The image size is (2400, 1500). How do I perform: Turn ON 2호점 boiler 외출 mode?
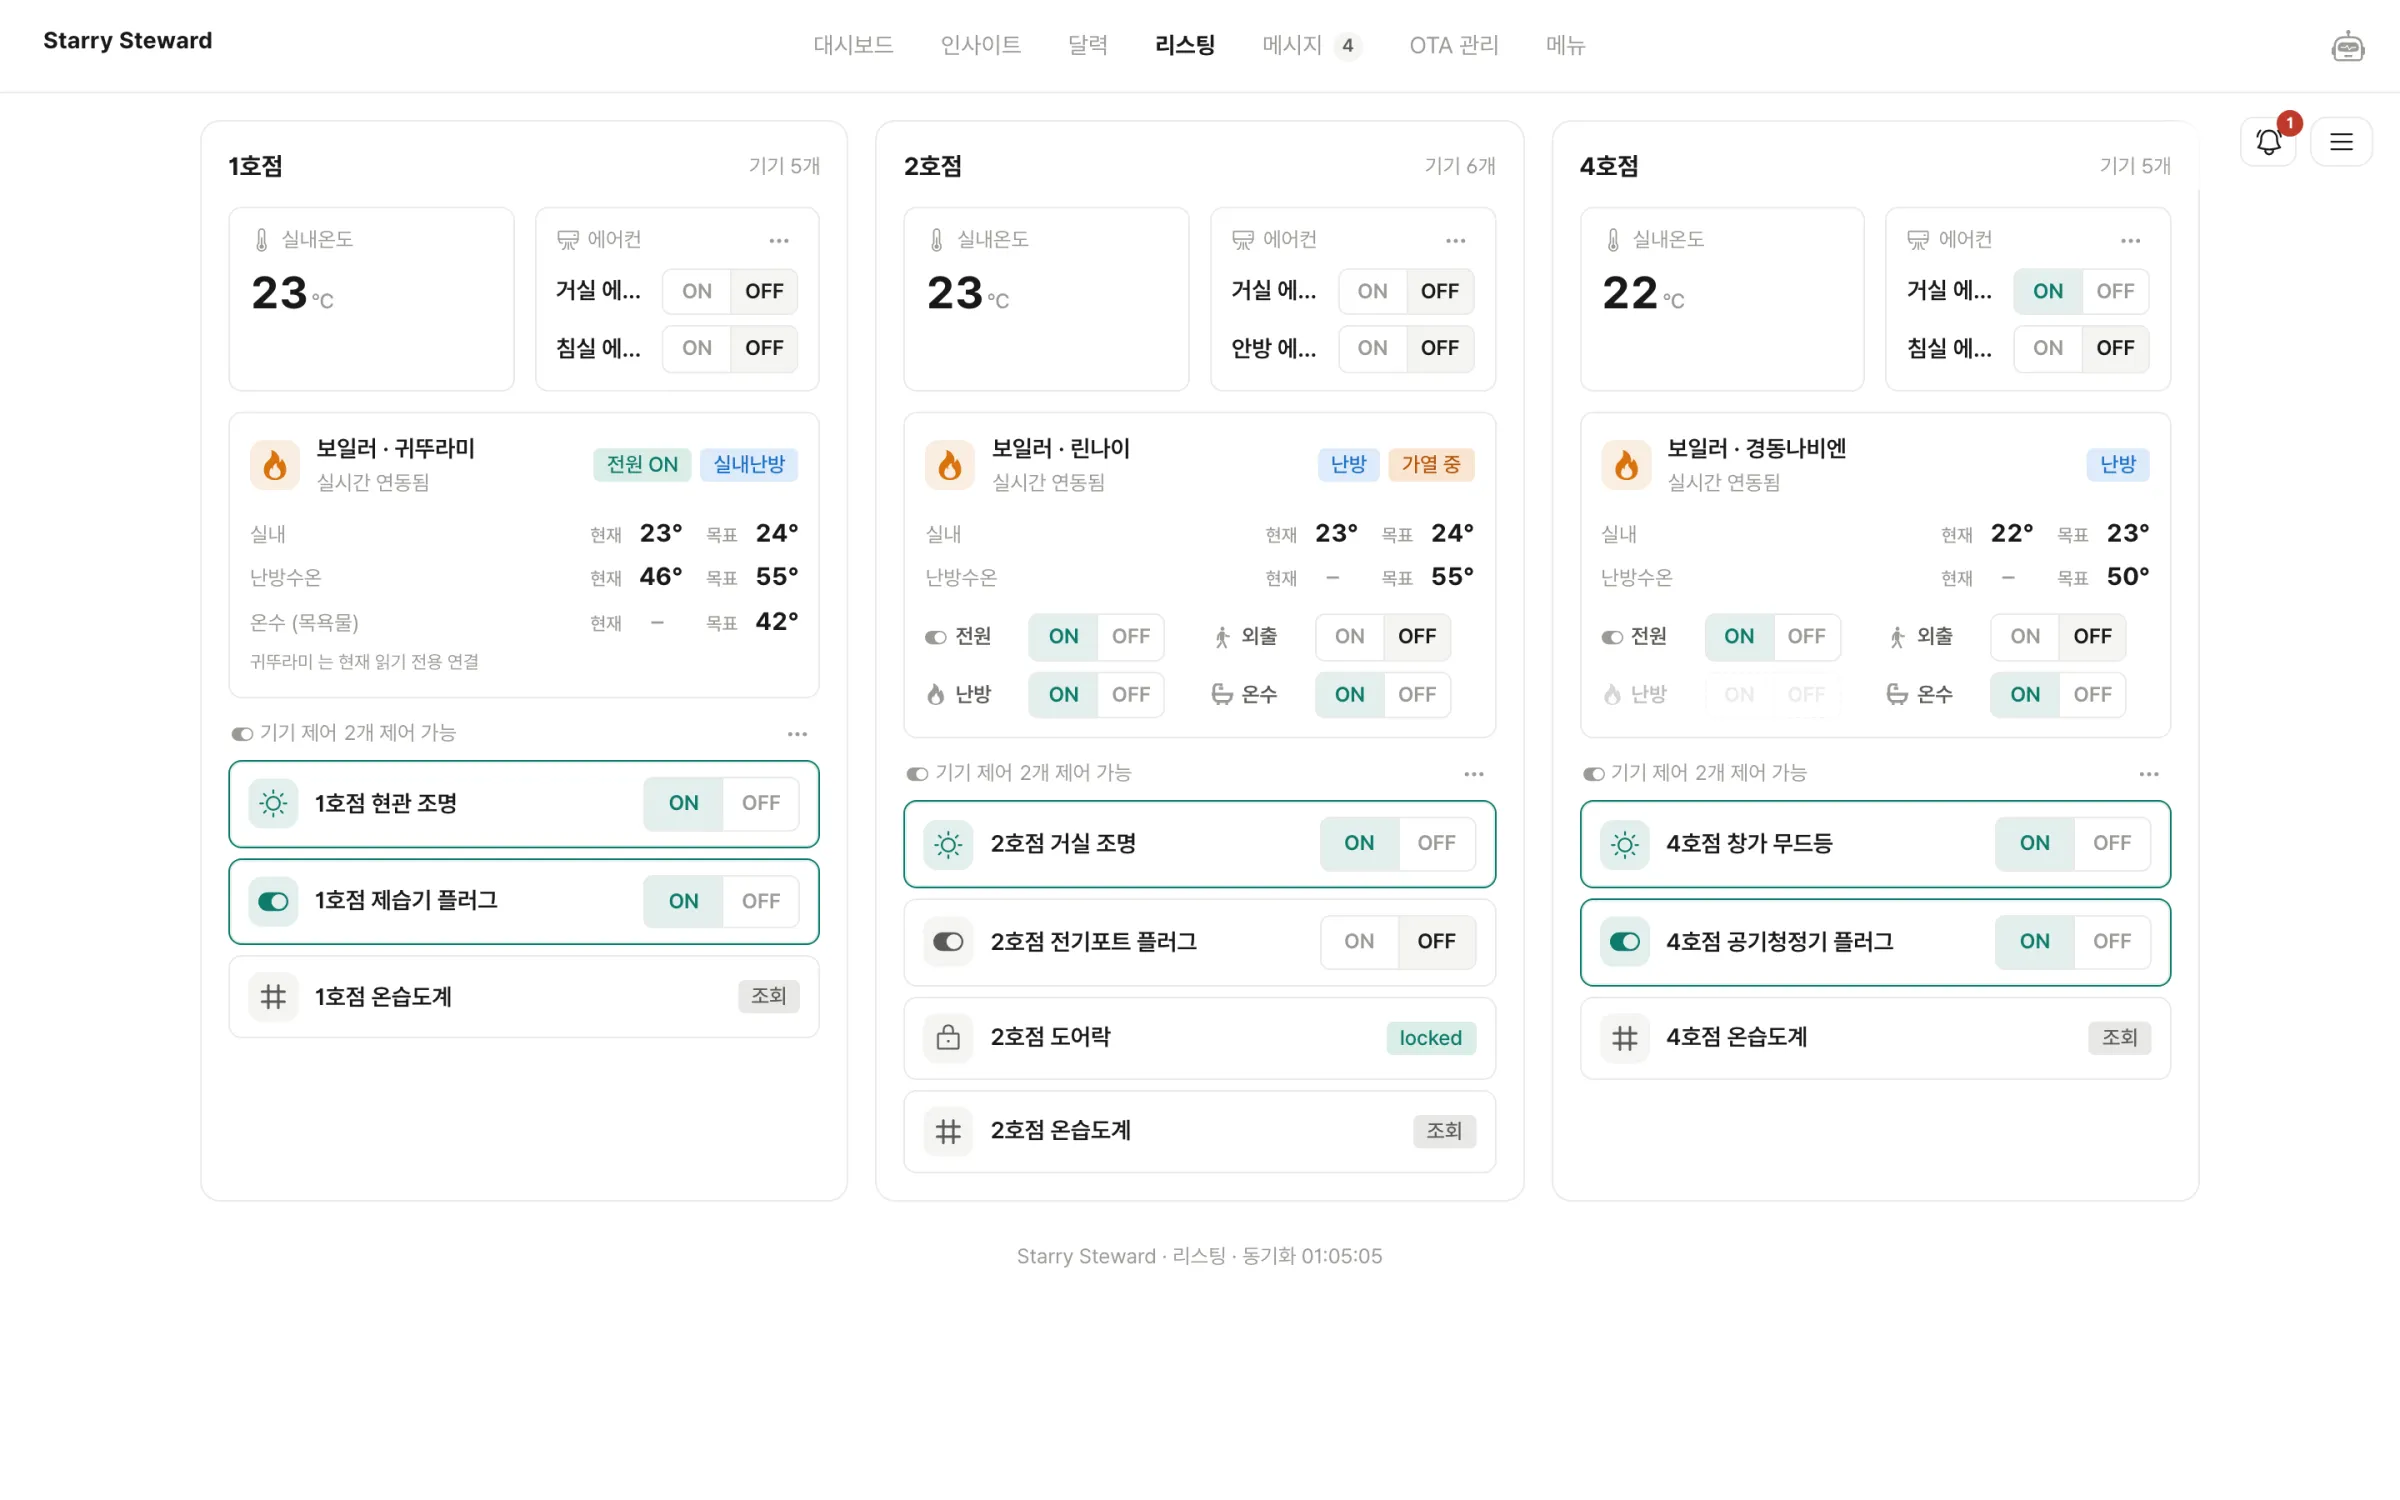pos(1349,637)
